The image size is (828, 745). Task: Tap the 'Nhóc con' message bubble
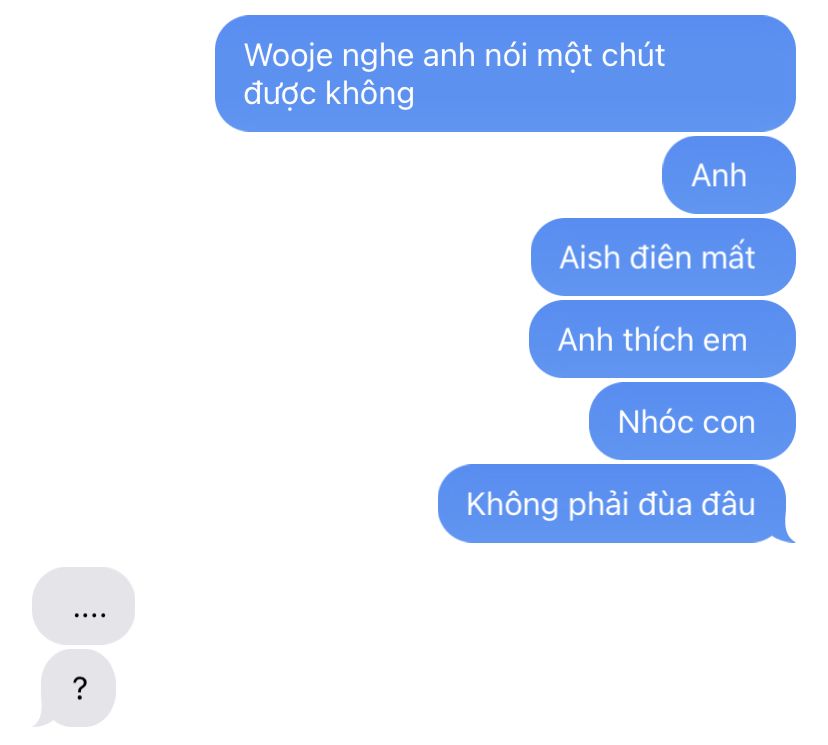pos(692,421)
